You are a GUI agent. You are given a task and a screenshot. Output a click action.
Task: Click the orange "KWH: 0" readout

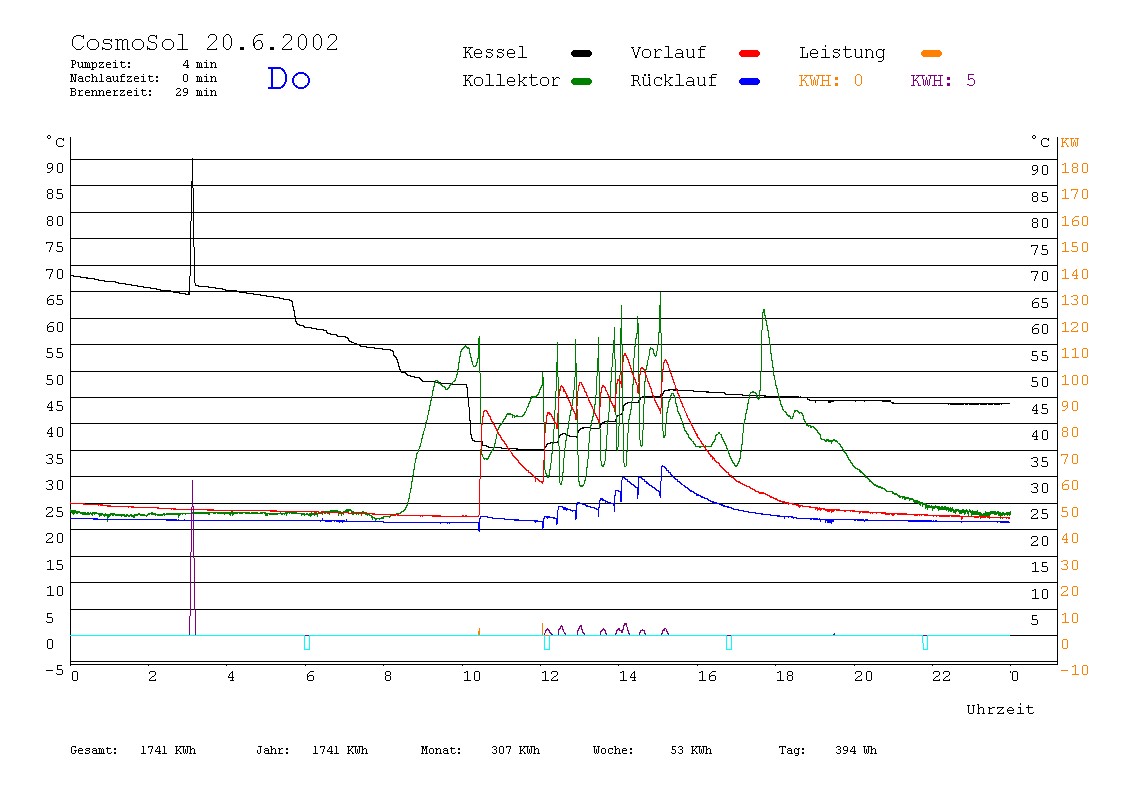point(830,81)
